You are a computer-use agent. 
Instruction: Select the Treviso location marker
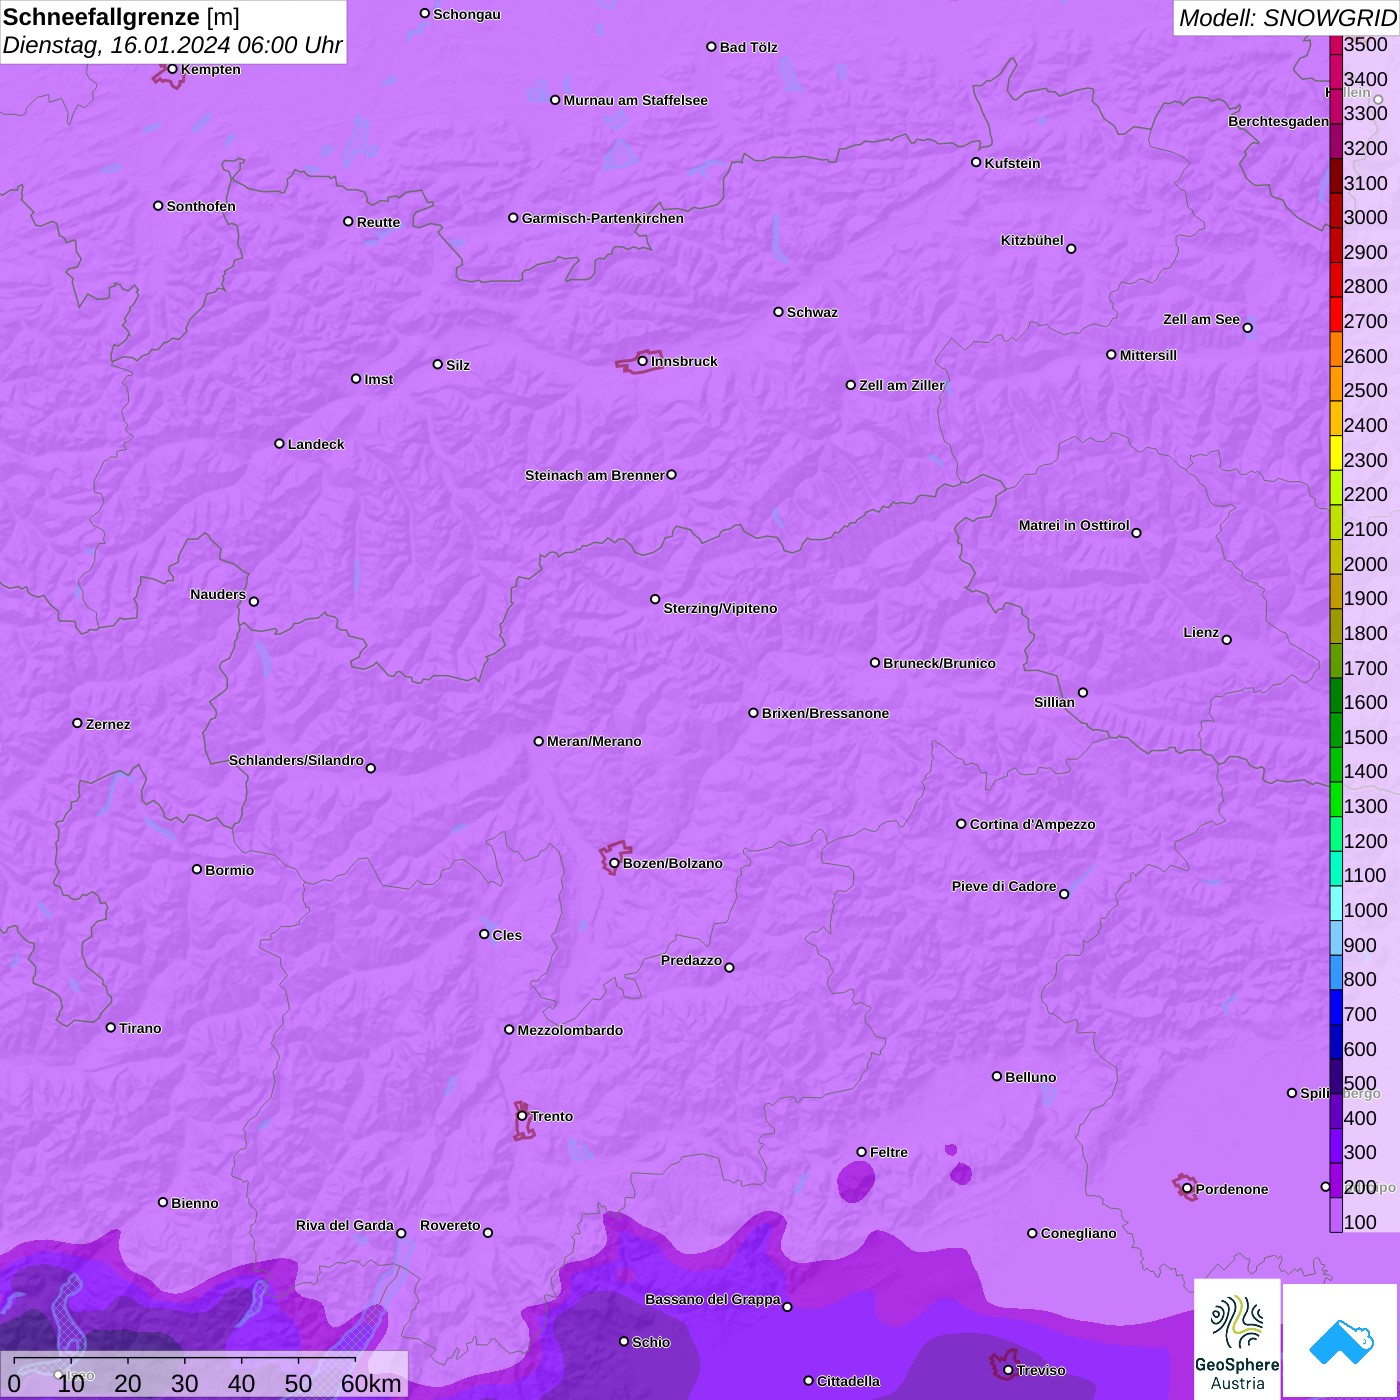(1008, 1370)
